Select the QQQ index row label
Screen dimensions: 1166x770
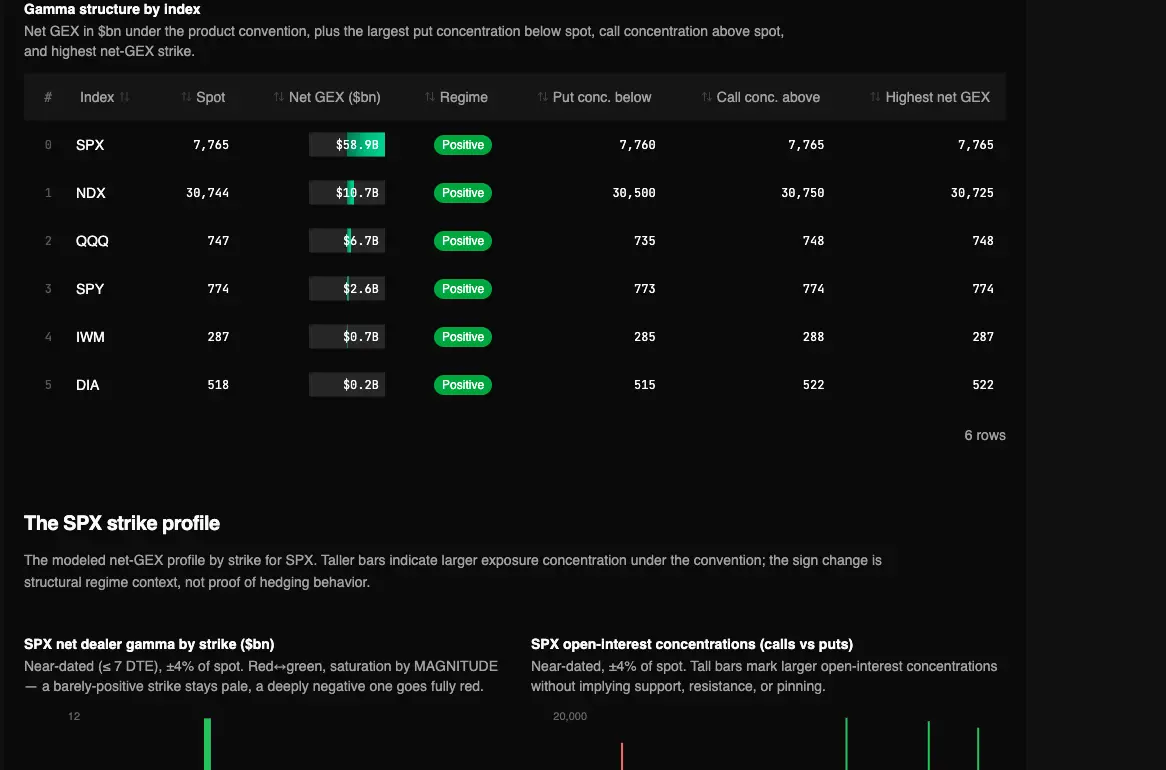coord(92,241)
